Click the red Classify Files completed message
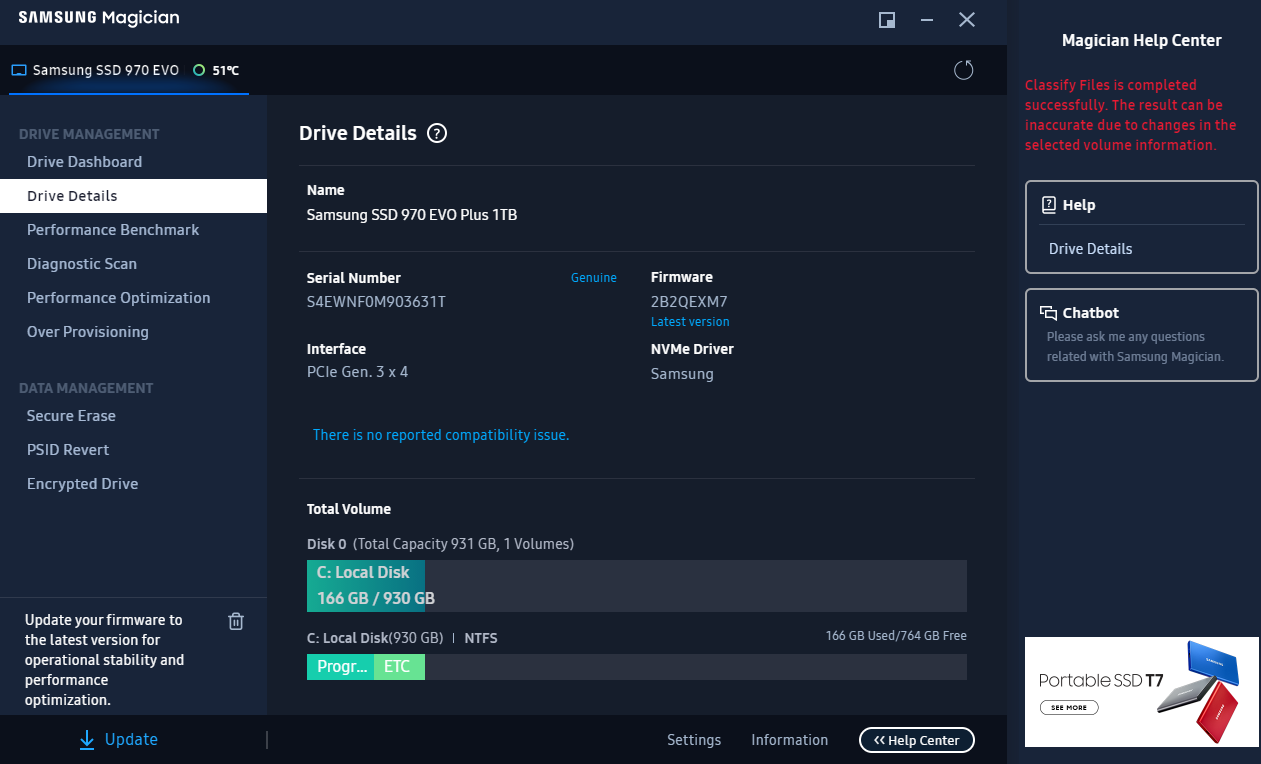The height and width of the screenshot is (764, 1261). [x=1131, y=115]
